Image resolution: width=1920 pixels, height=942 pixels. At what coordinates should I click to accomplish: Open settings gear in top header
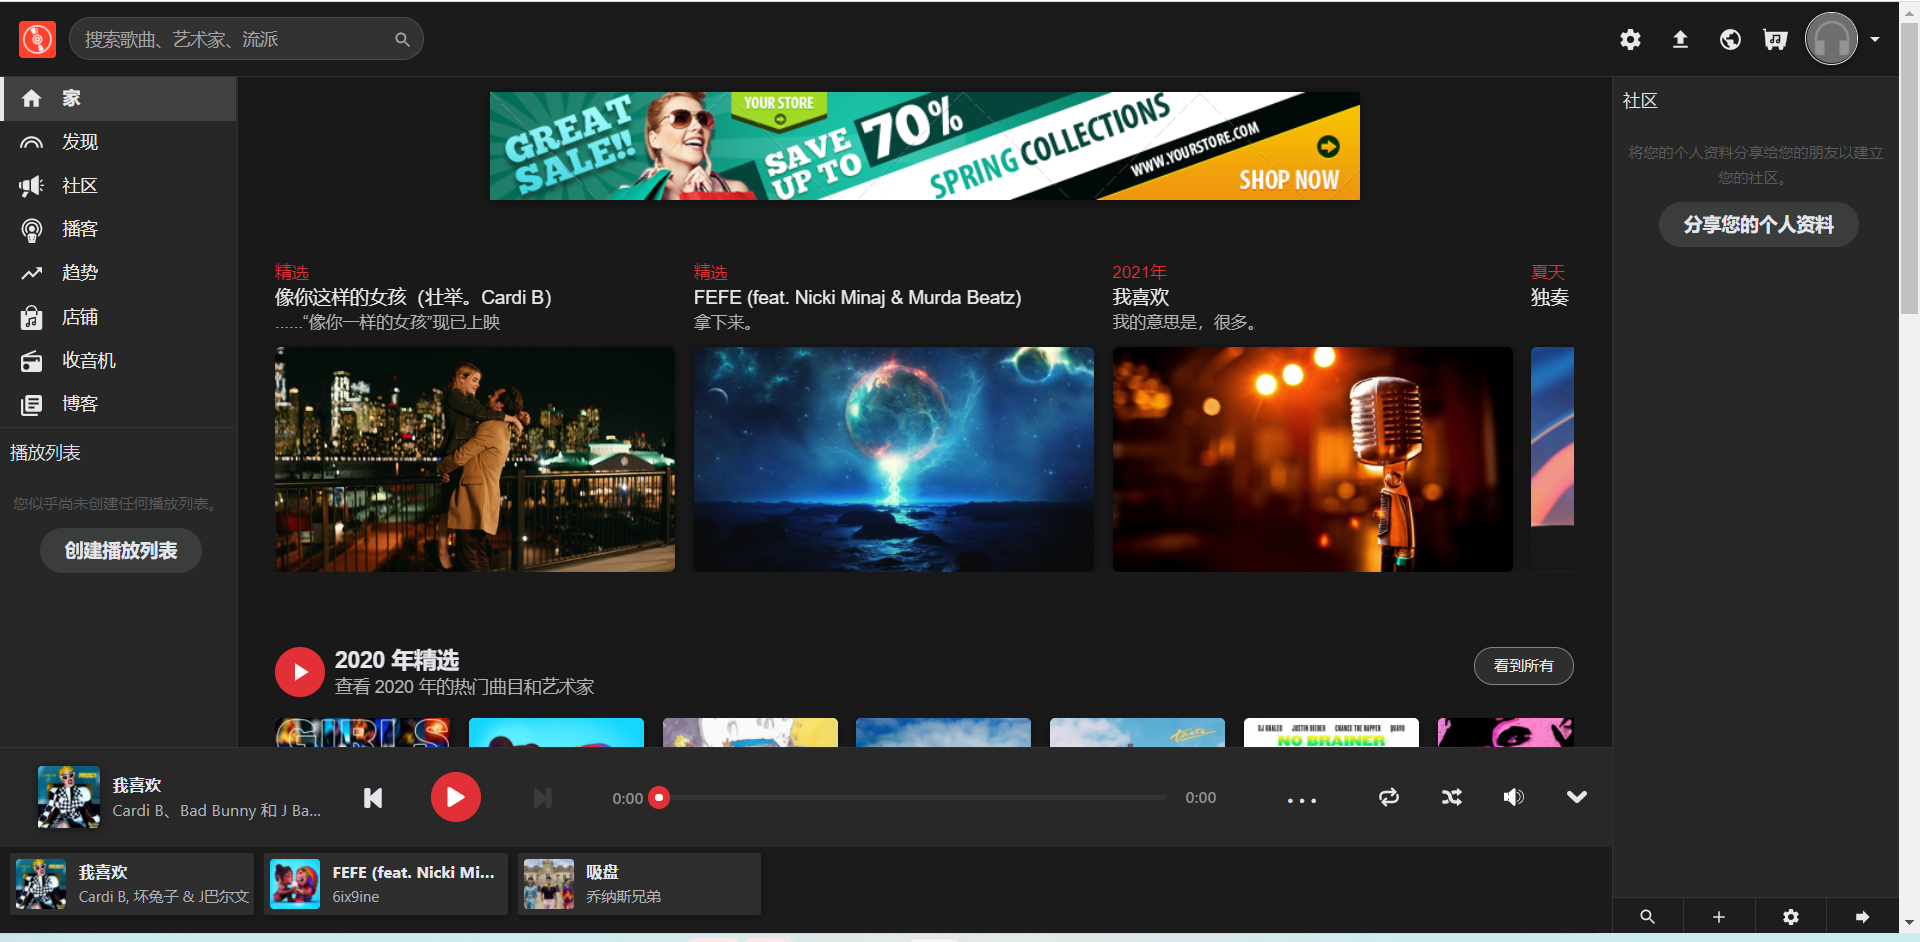(x=1630, y=39)
